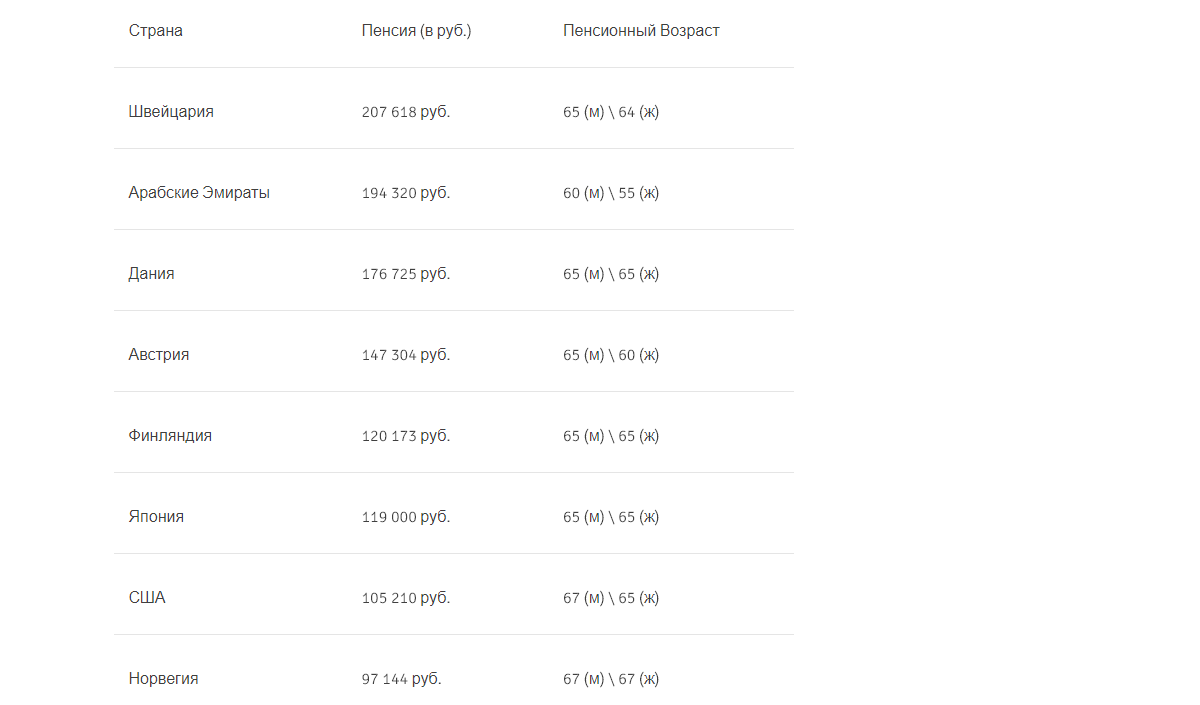The image size is (1200, 705).
Task: Select the Дания country cell
Action: click(152, 274)
